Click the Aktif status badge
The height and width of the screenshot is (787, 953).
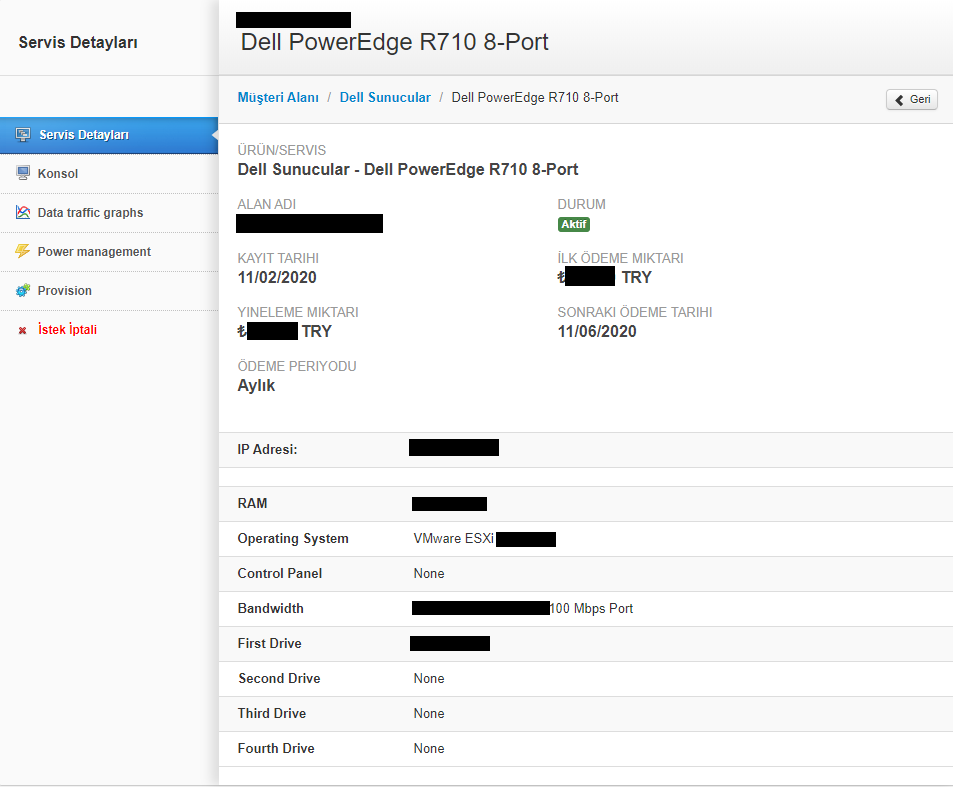coord(574,224)
